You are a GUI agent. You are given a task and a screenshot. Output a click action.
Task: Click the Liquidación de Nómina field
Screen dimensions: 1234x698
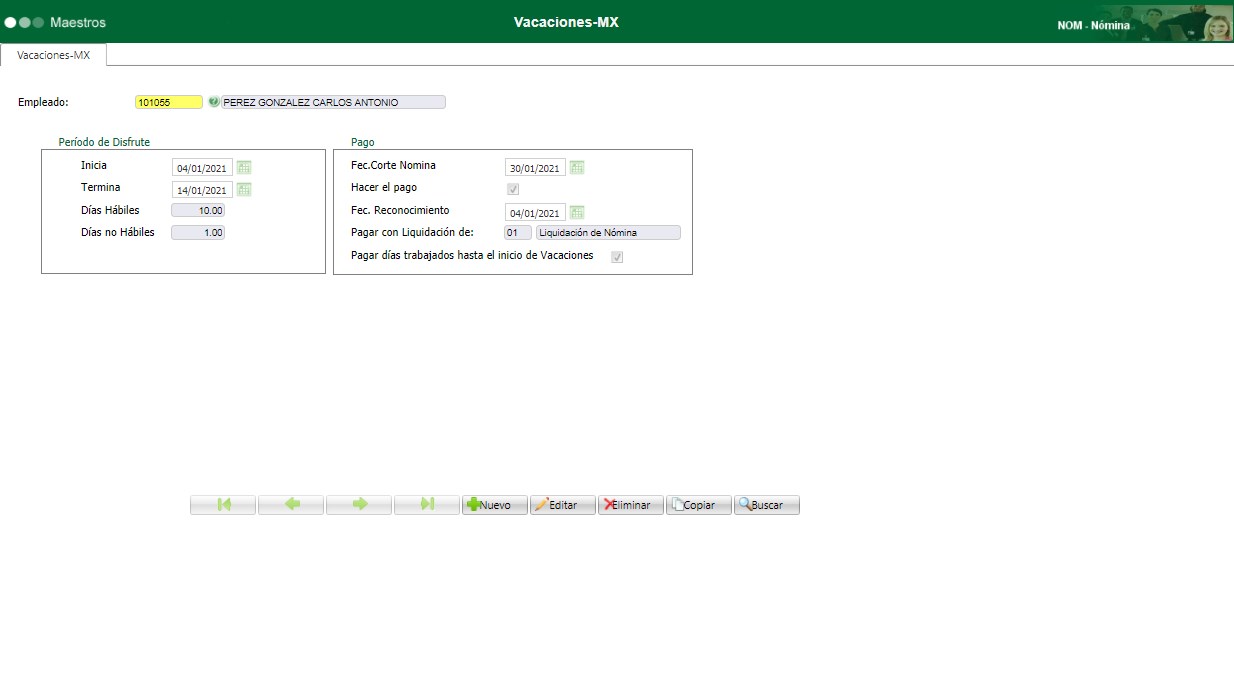pos(608,233)
